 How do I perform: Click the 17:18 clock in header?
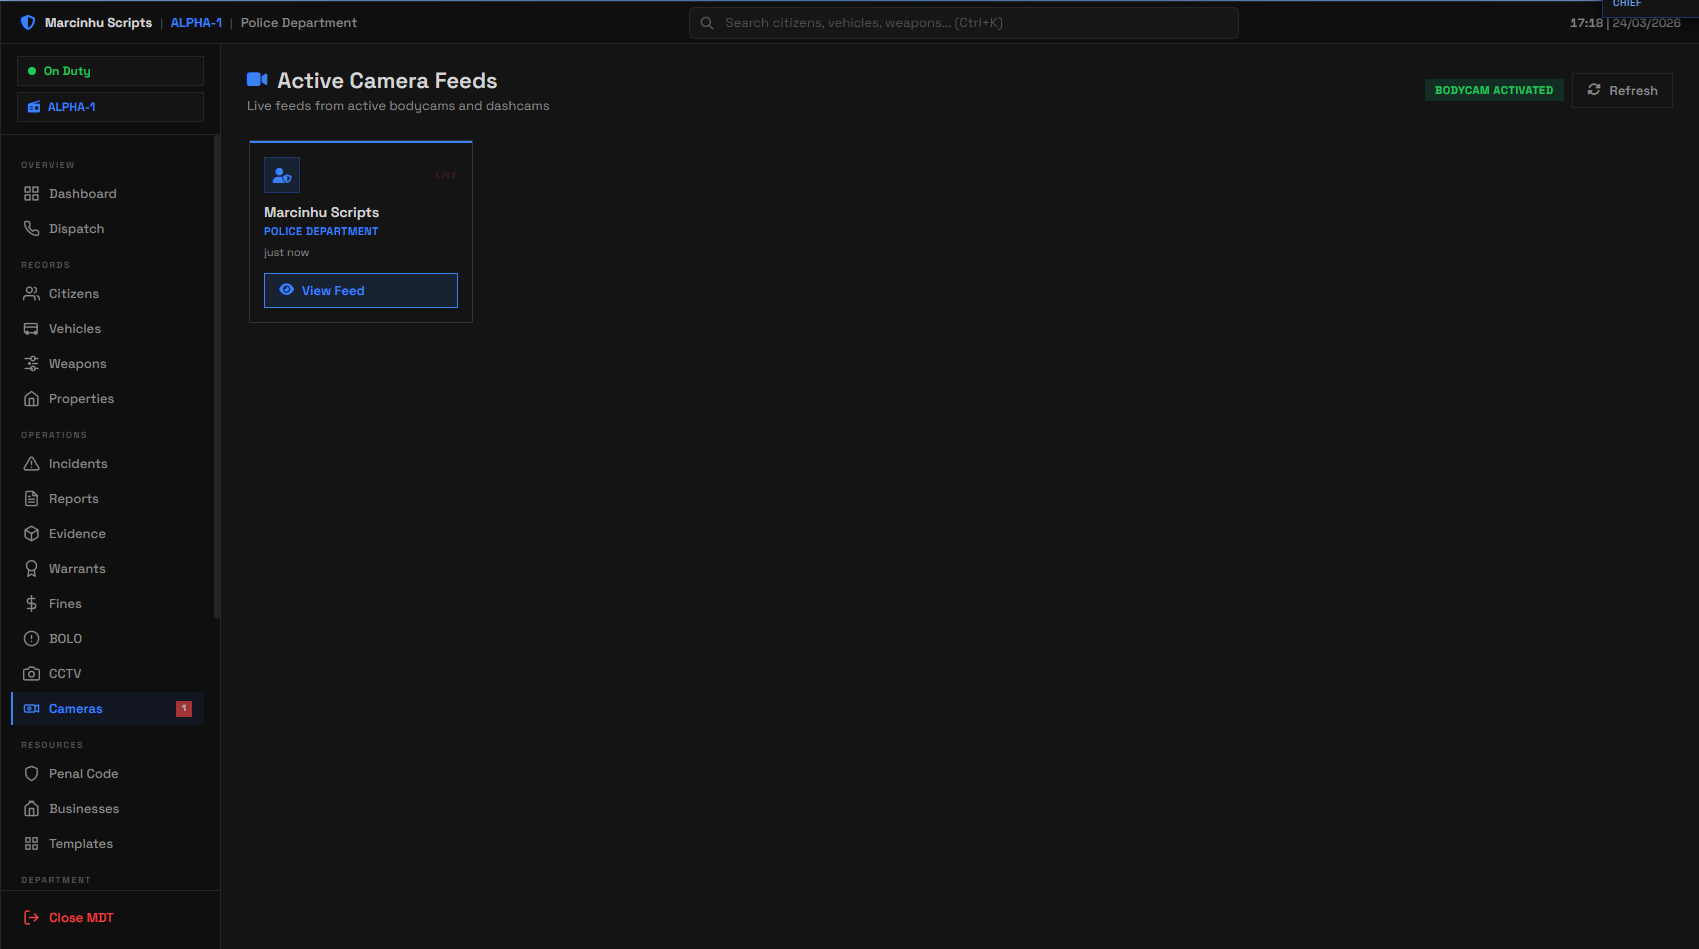[x=1586, y=23]
